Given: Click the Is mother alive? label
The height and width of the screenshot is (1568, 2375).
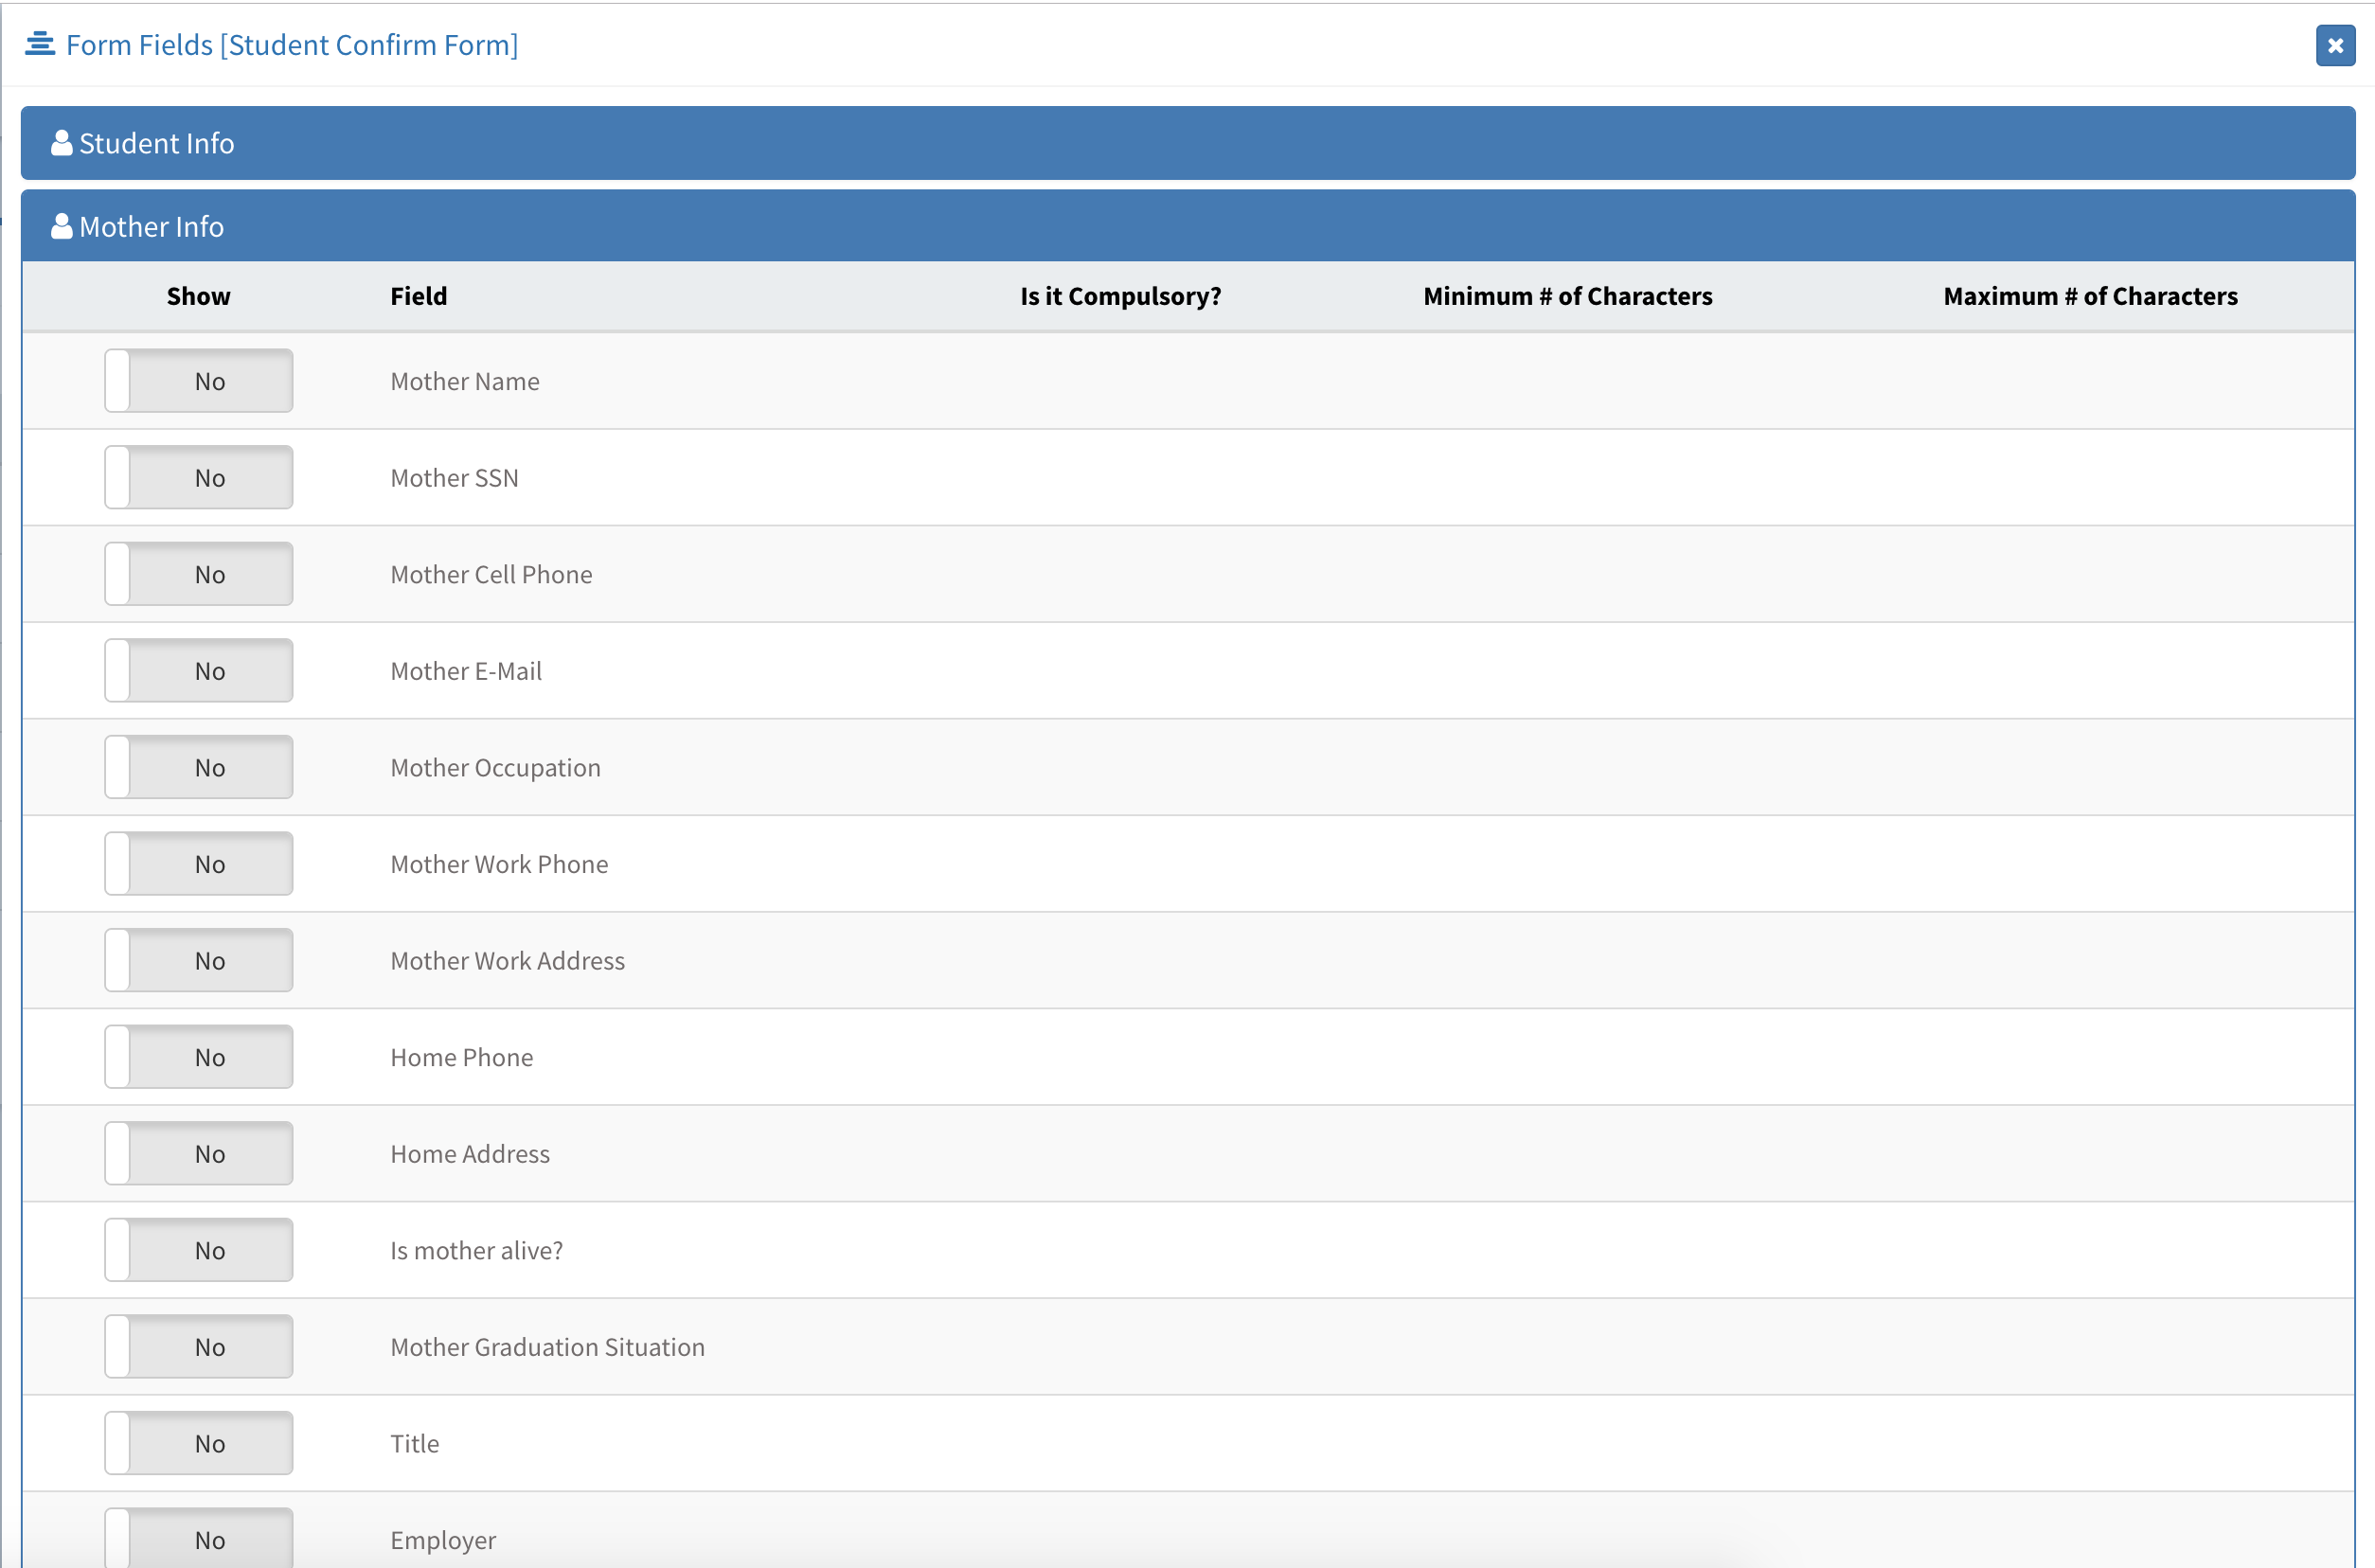Looking at the screenshot, I should coord(477,1250).
